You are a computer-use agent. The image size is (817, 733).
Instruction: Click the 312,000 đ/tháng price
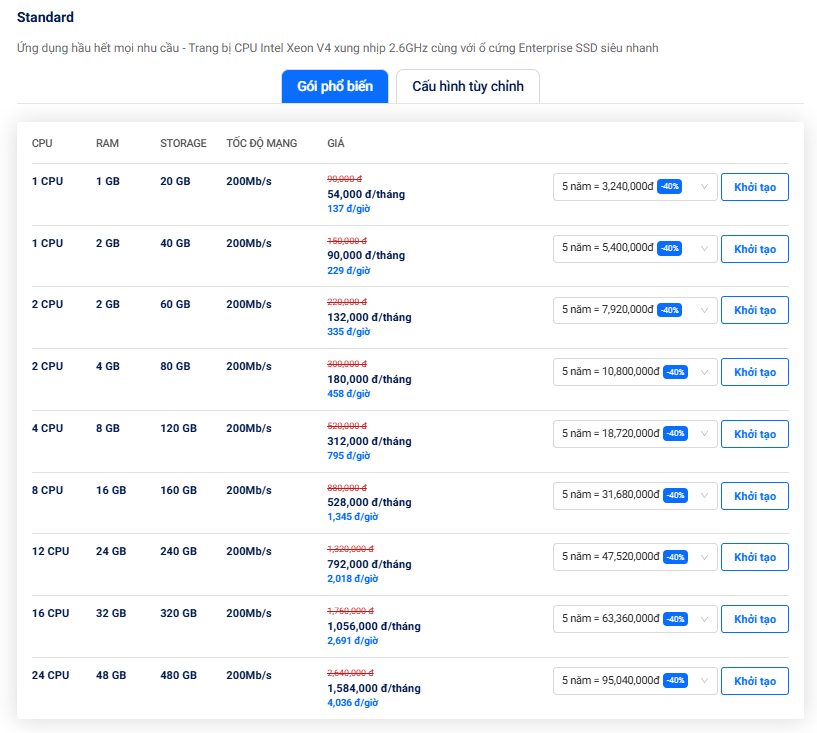(x=369, y=441)
